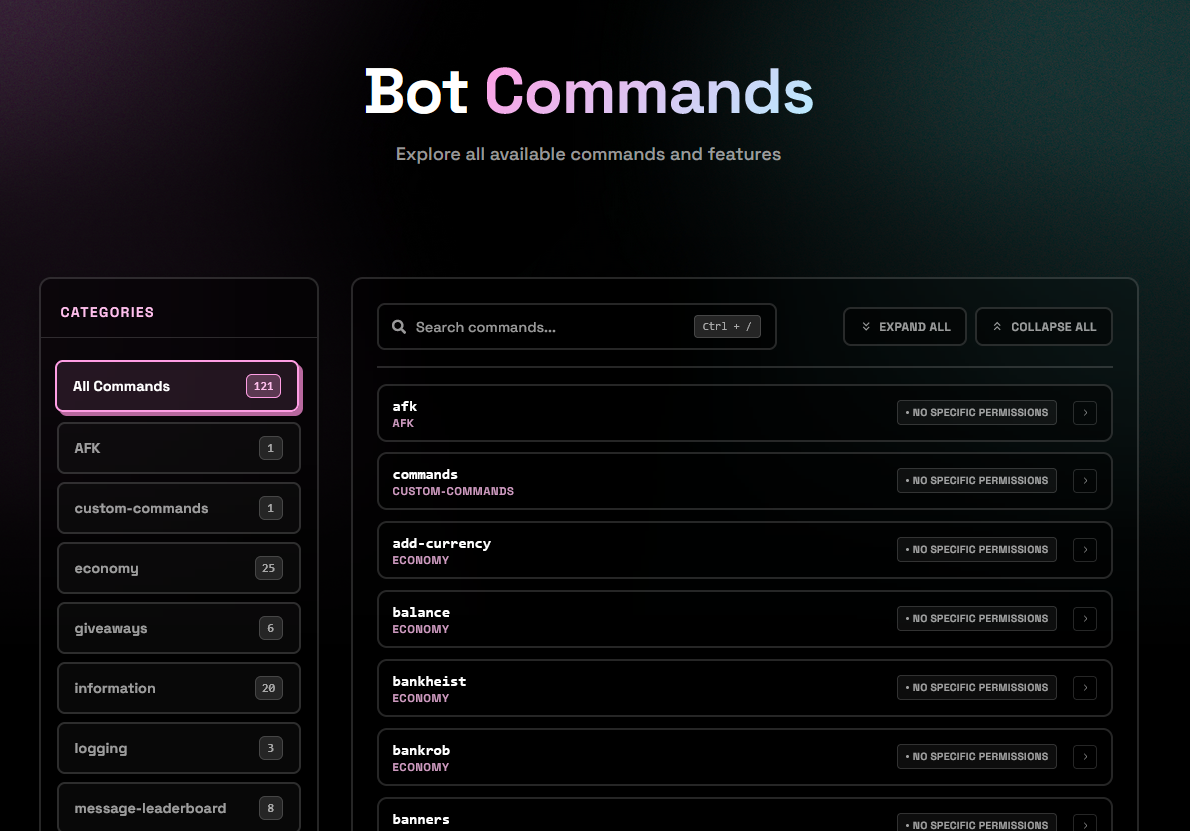
Task: Select the economy category
Action: [178, 568]
